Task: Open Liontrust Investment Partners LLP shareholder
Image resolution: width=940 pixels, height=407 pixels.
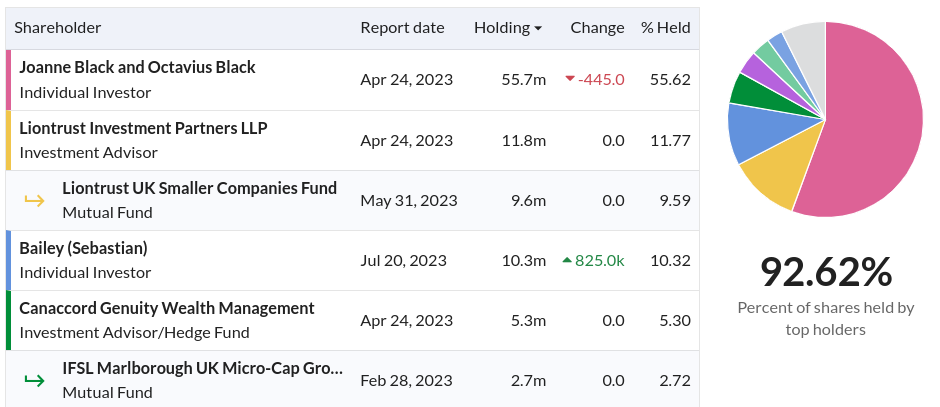Action: click(x=143, y=128)
